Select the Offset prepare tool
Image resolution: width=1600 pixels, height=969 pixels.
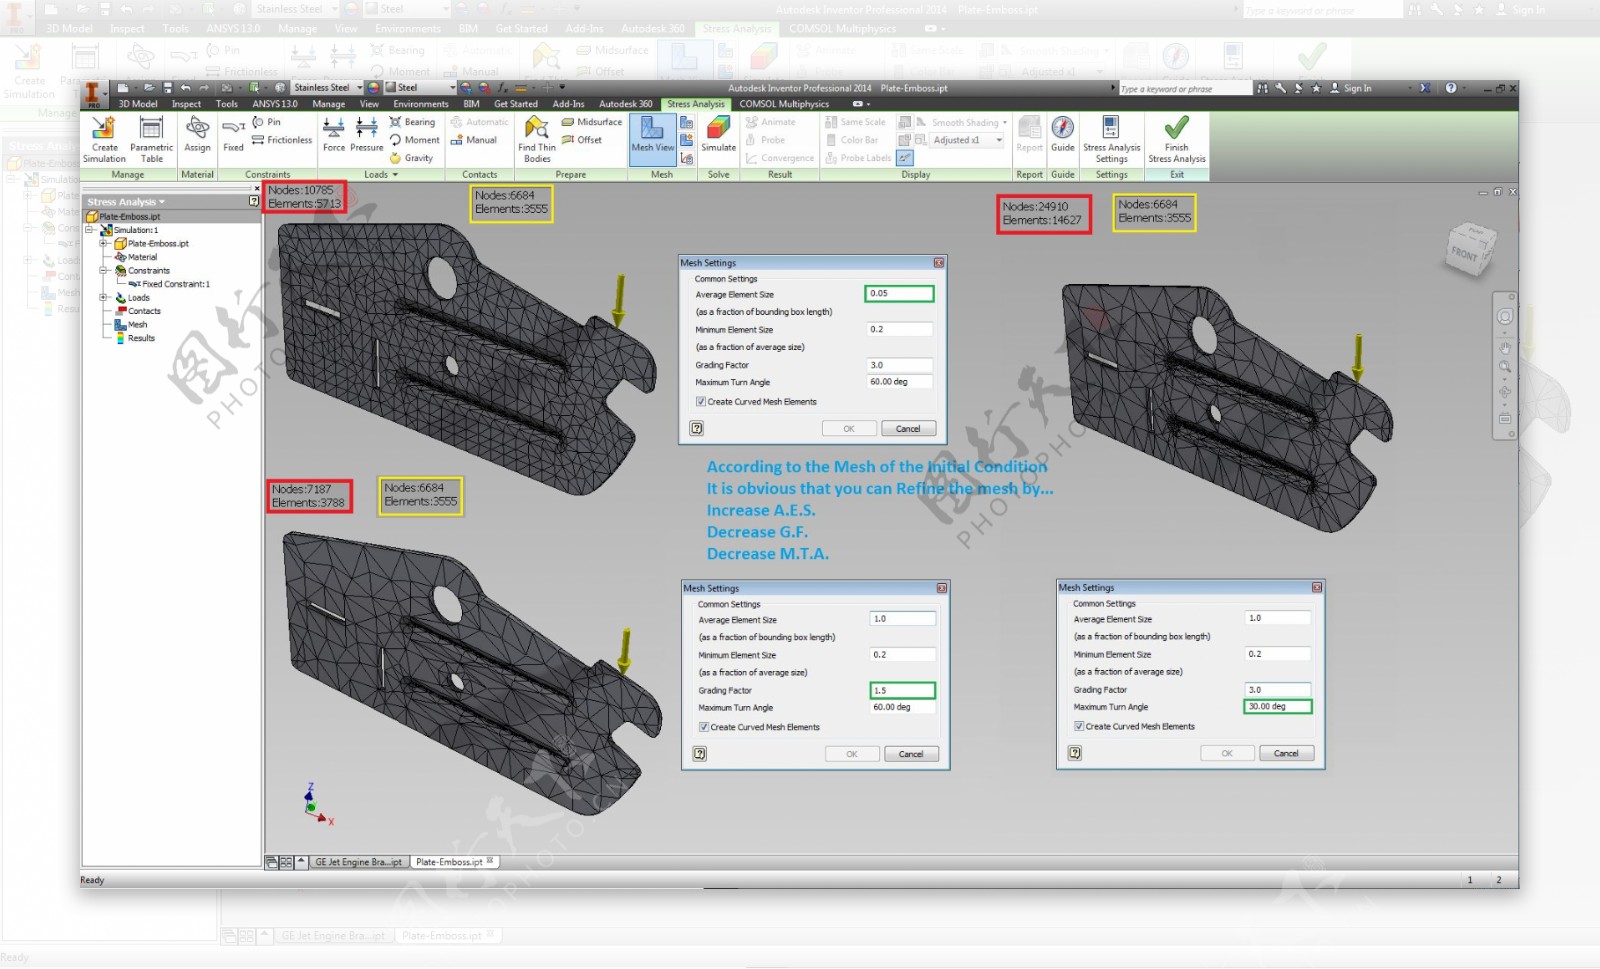click(582, 140)
